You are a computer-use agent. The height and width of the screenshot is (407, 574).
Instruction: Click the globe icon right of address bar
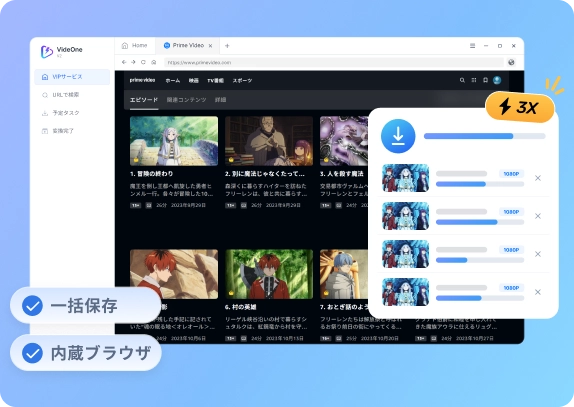coord(511,62)
